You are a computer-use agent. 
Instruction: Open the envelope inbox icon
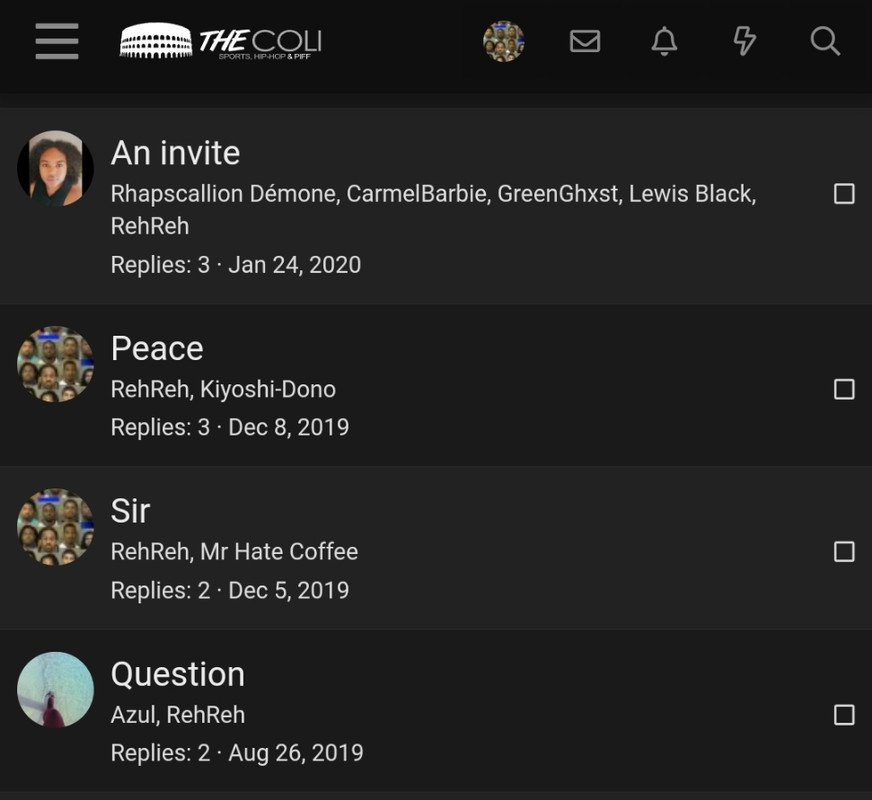coord(585,41)
